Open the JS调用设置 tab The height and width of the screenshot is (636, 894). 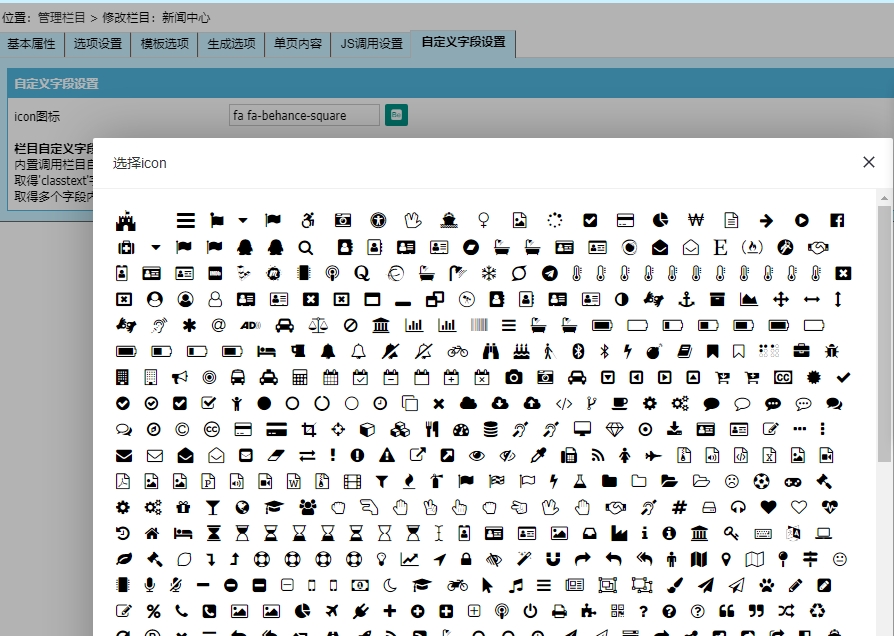371,44
